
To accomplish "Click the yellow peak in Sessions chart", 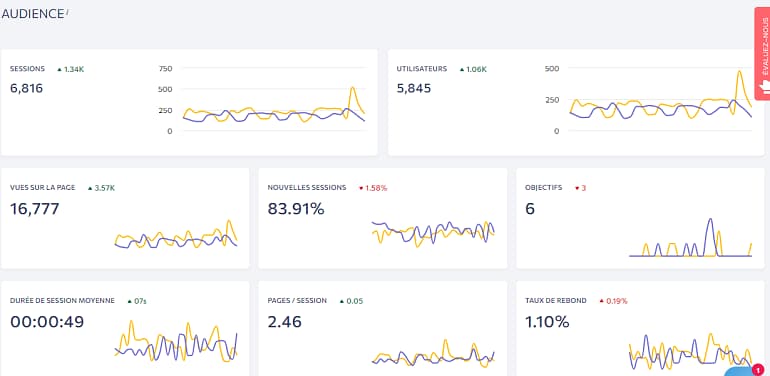I will tap(352, 89).
